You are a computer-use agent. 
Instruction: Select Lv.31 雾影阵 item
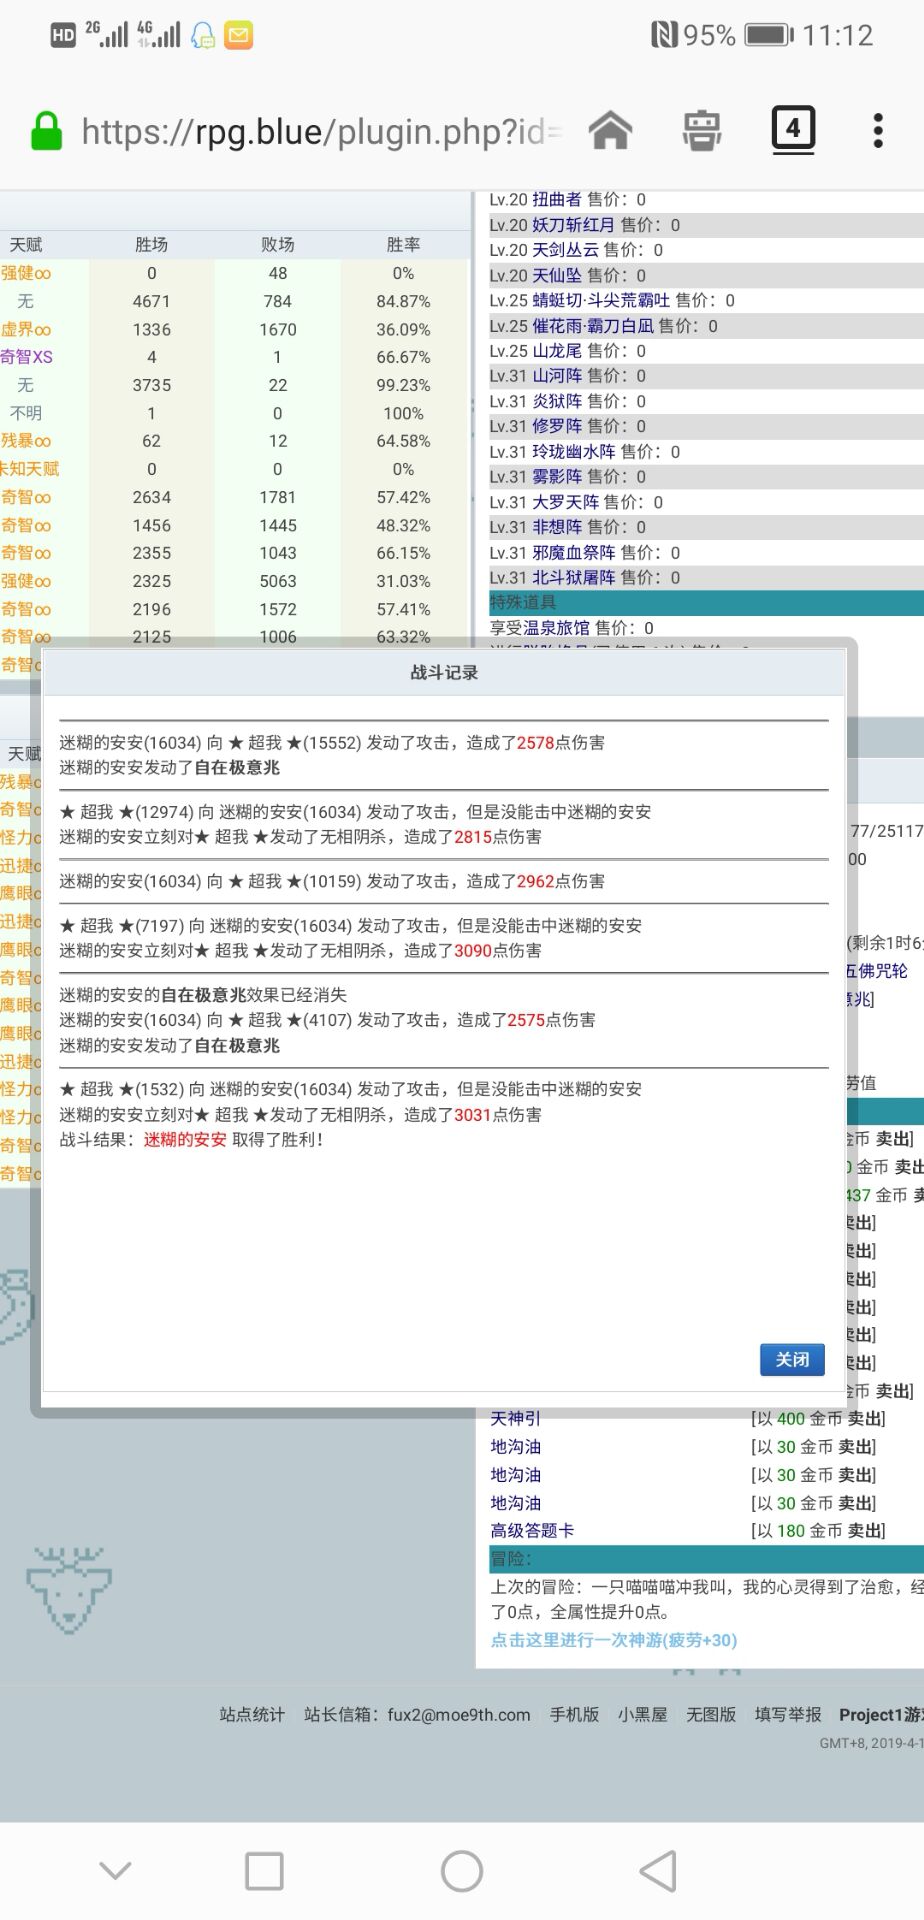point(557,477)
